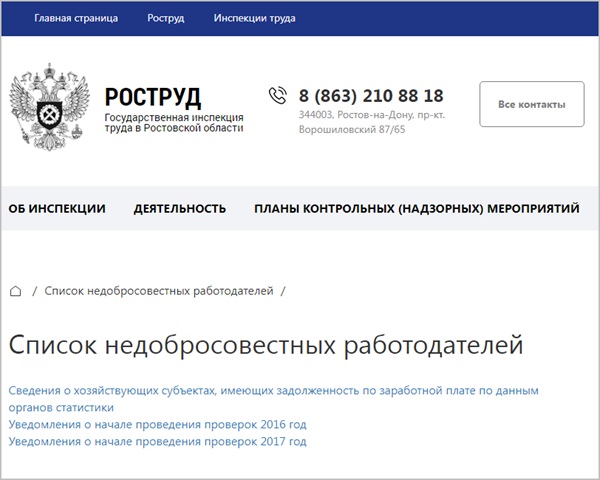Click the РОСТРУД site title
The width and height of the screenshot is (600, 480).
coord(153,97)
